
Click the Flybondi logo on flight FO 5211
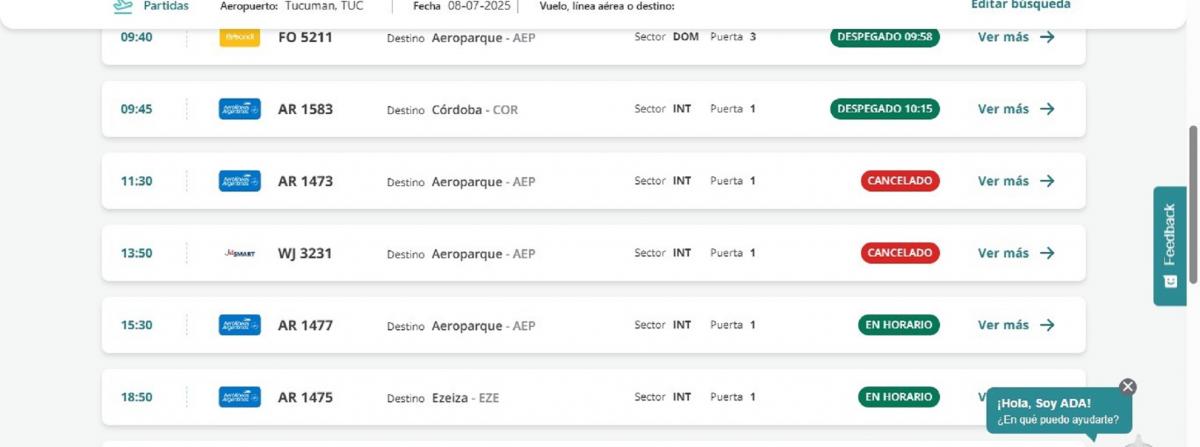pos(239,37)
